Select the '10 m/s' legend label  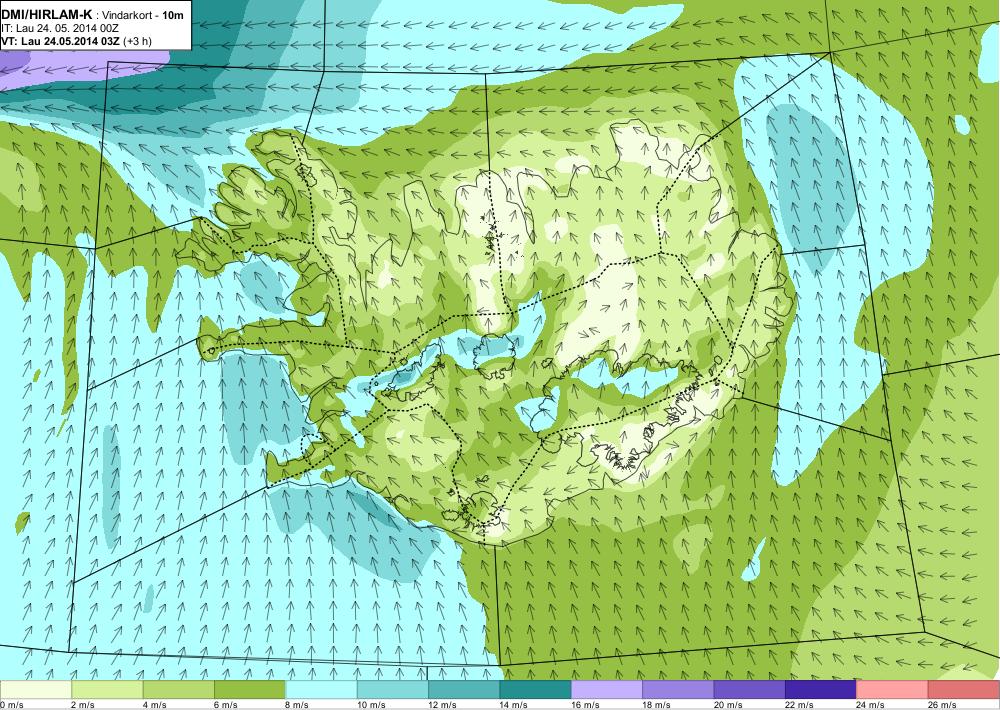(372, 705)
